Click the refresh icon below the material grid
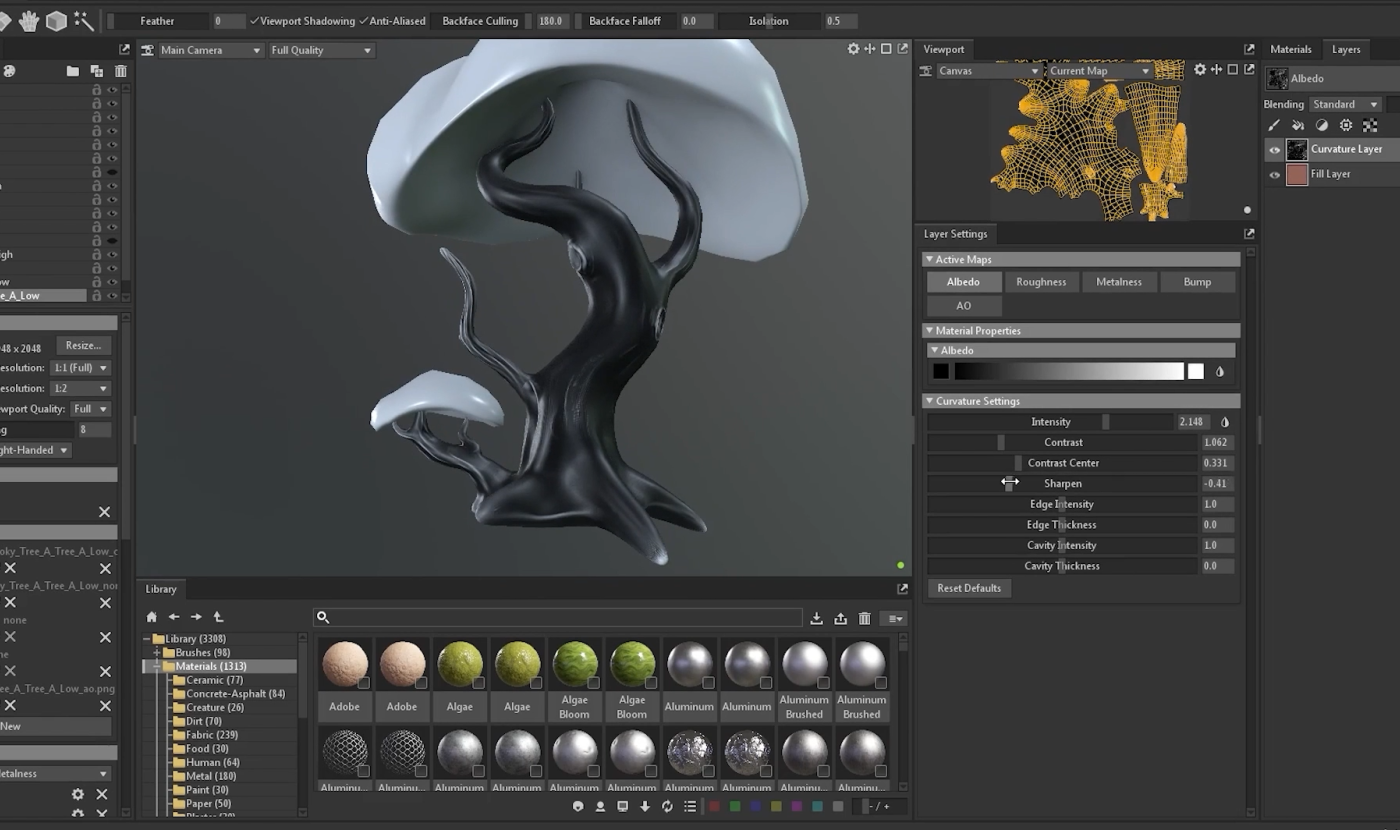This screenshot has height=830, width=1400. 667,806
